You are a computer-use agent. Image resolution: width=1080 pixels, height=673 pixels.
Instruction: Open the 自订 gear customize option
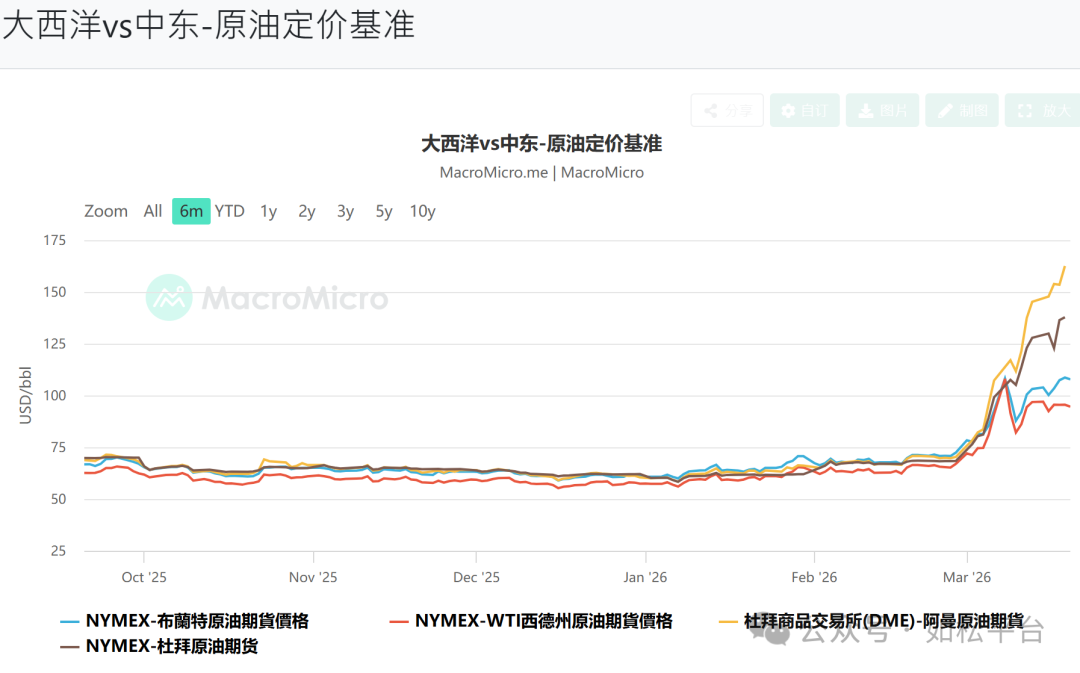(x=804, y=110)
